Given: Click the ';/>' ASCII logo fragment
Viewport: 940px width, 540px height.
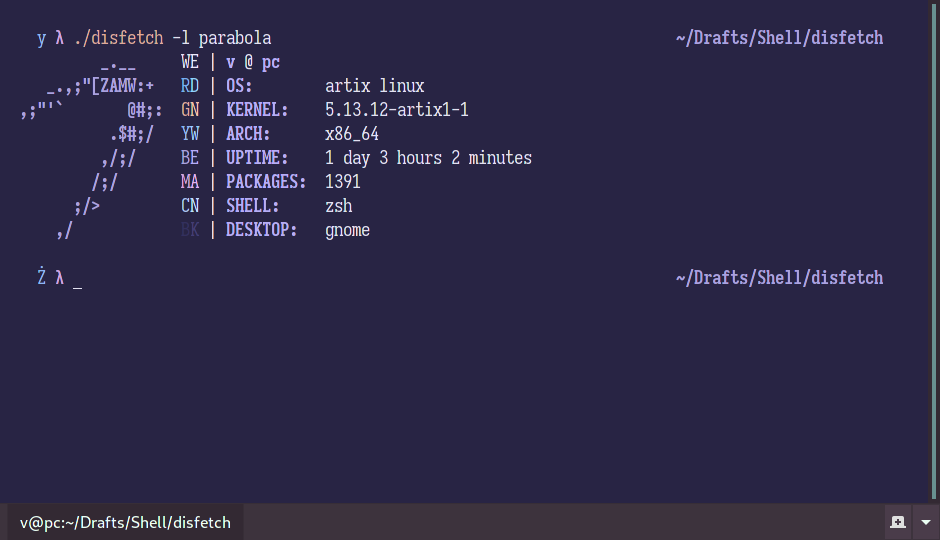Looking at the screenshot, I should point(87,206).
